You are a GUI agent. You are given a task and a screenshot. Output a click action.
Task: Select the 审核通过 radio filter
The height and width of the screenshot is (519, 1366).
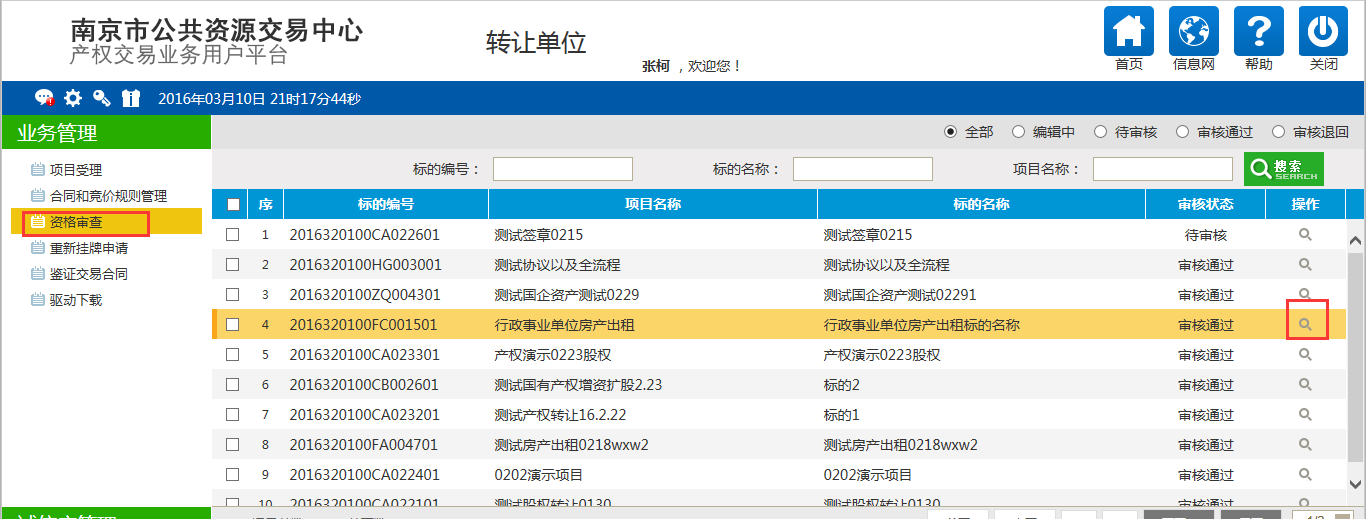tap(1182, 132)
